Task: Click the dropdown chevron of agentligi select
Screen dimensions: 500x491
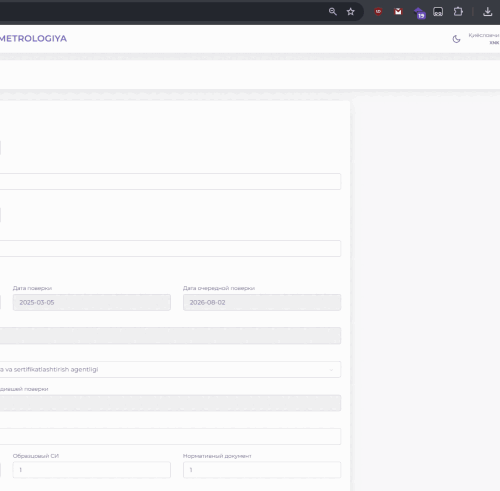Action: pyautogui.click(x=331, y=370)
